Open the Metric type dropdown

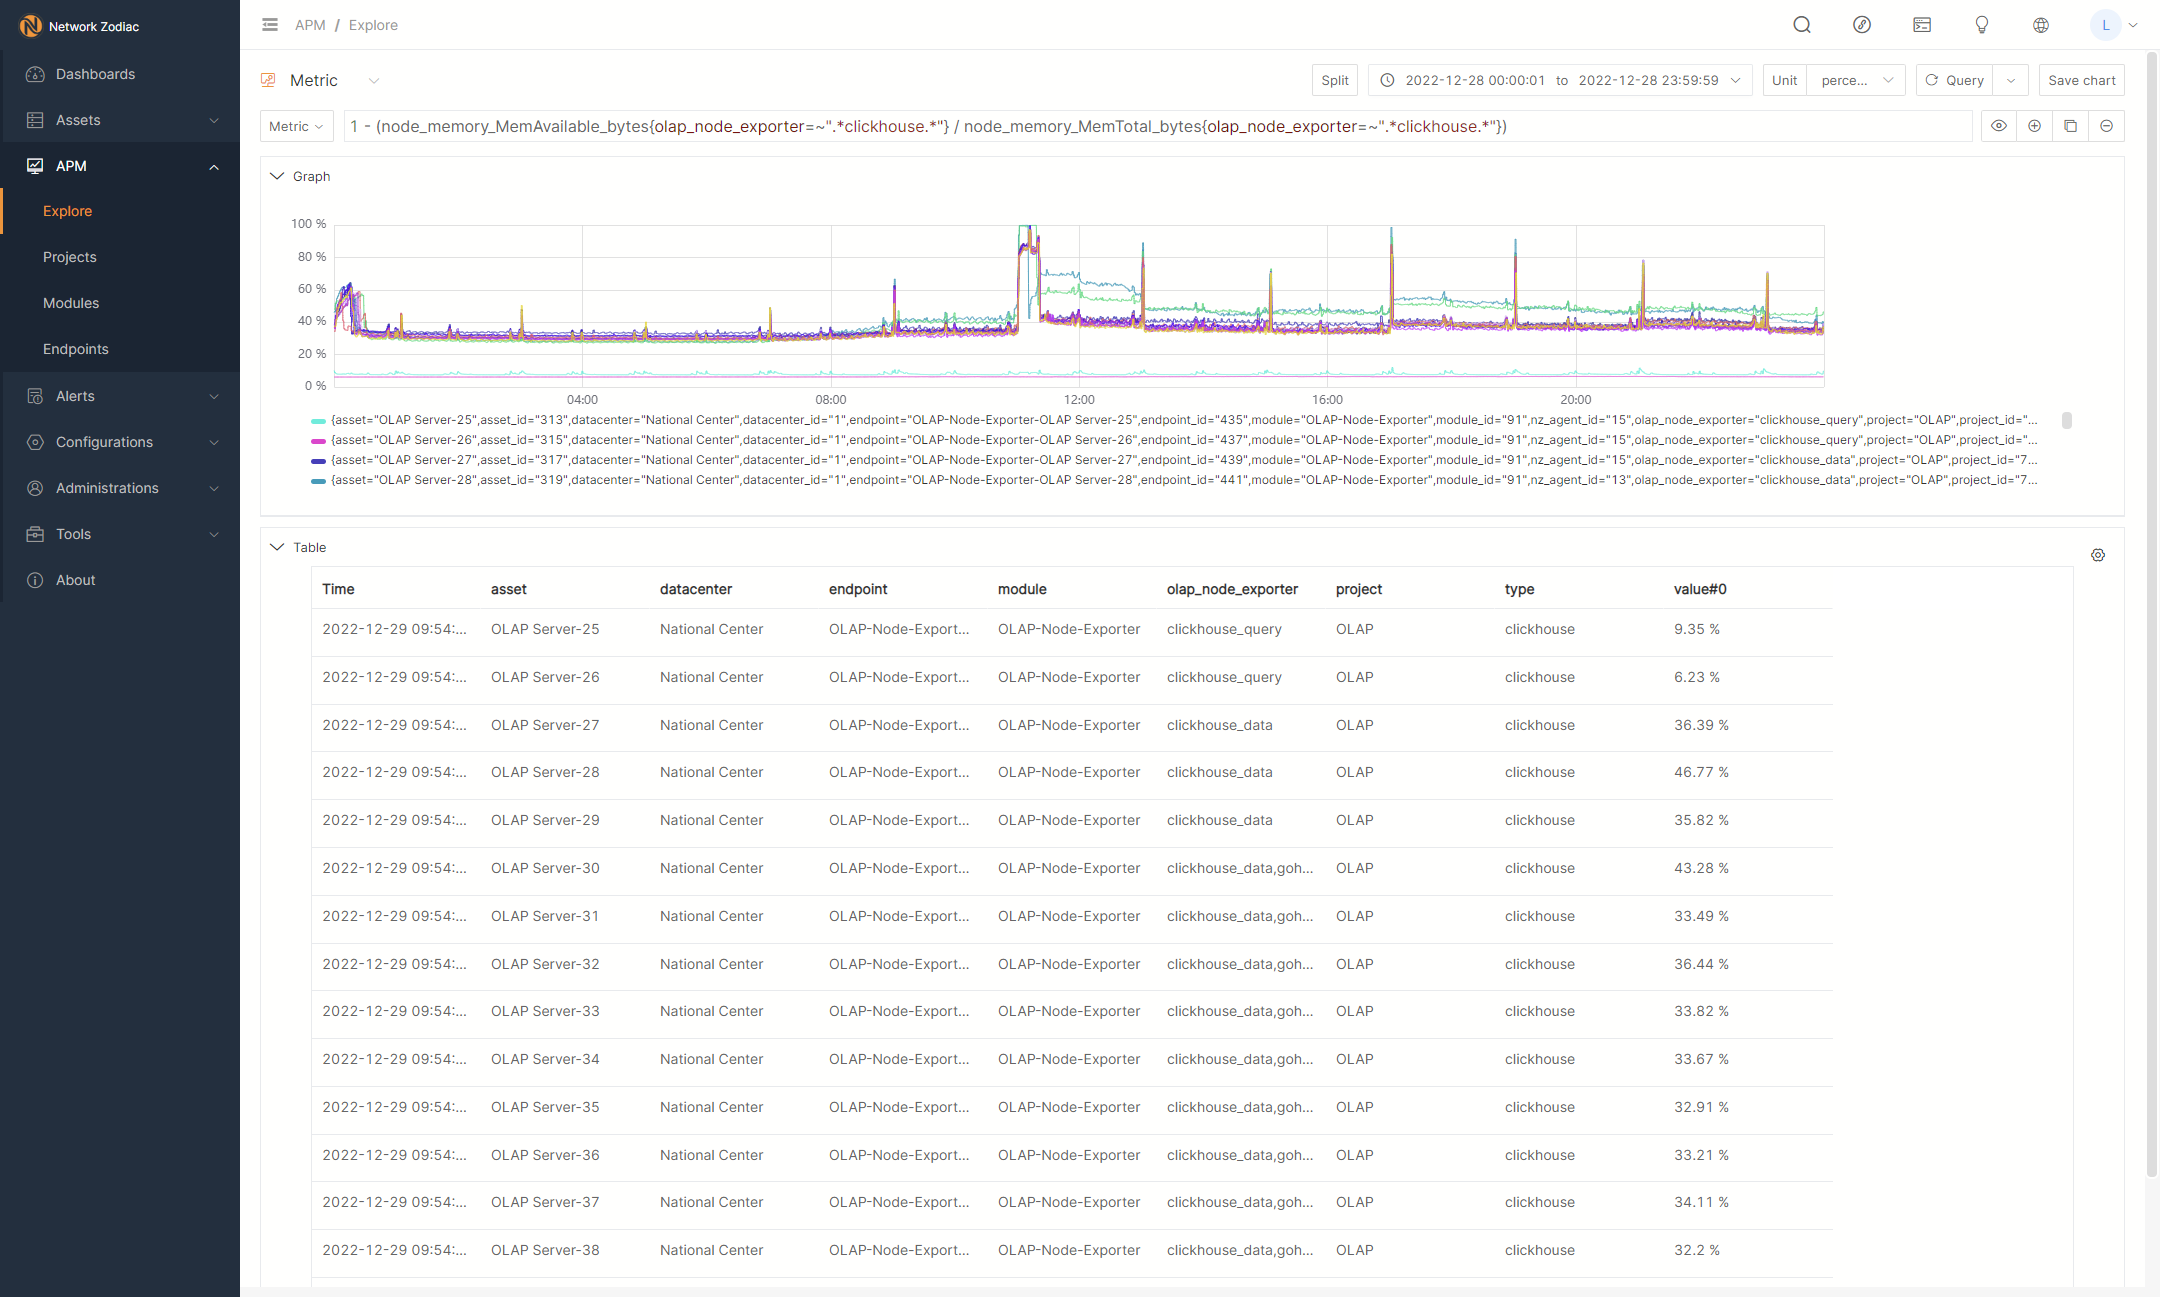[296, 126]
